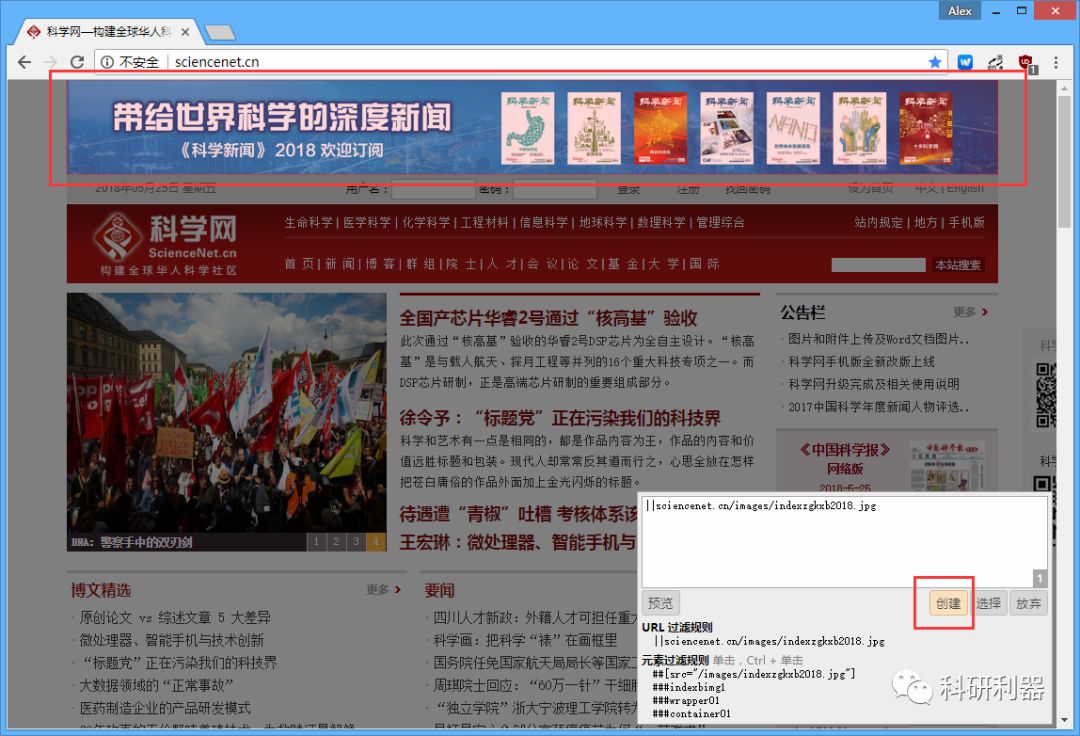Image resolution: width=1080 pixels, height=736 pixels.
Task: Open site info next to 不安全
Action: (x=107, y=62)
